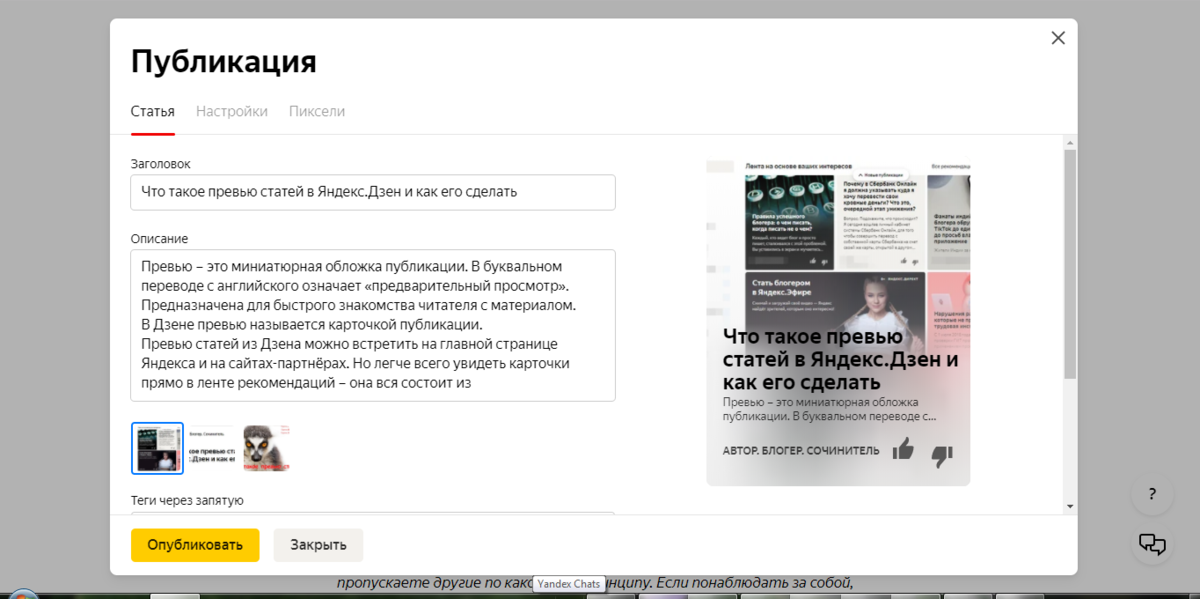
Task: Click the preview card headline text
Action: [x=840, y=360]
